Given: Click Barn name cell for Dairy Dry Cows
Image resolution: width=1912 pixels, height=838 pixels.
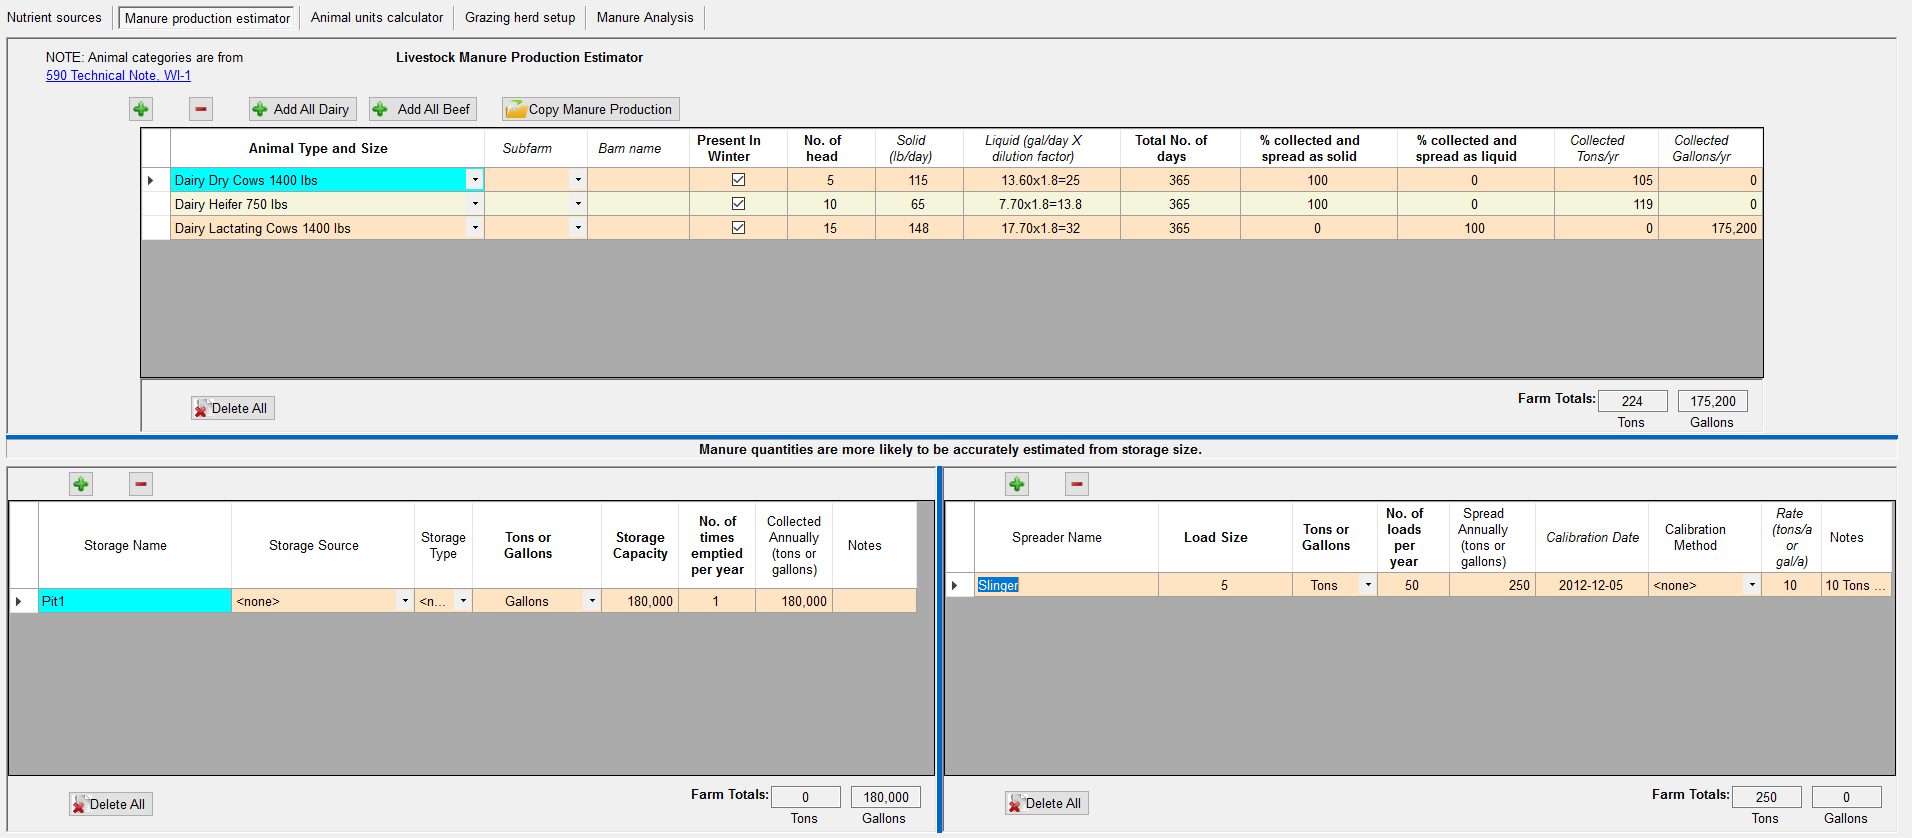Looking at the screenshot, I should (x=638, y=180).
